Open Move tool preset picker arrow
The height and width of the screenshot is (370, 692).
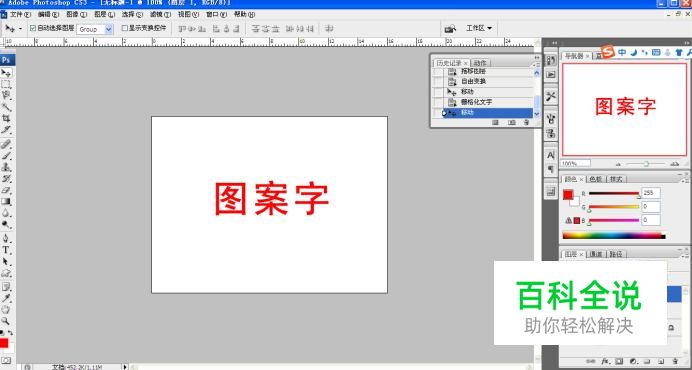20,29
